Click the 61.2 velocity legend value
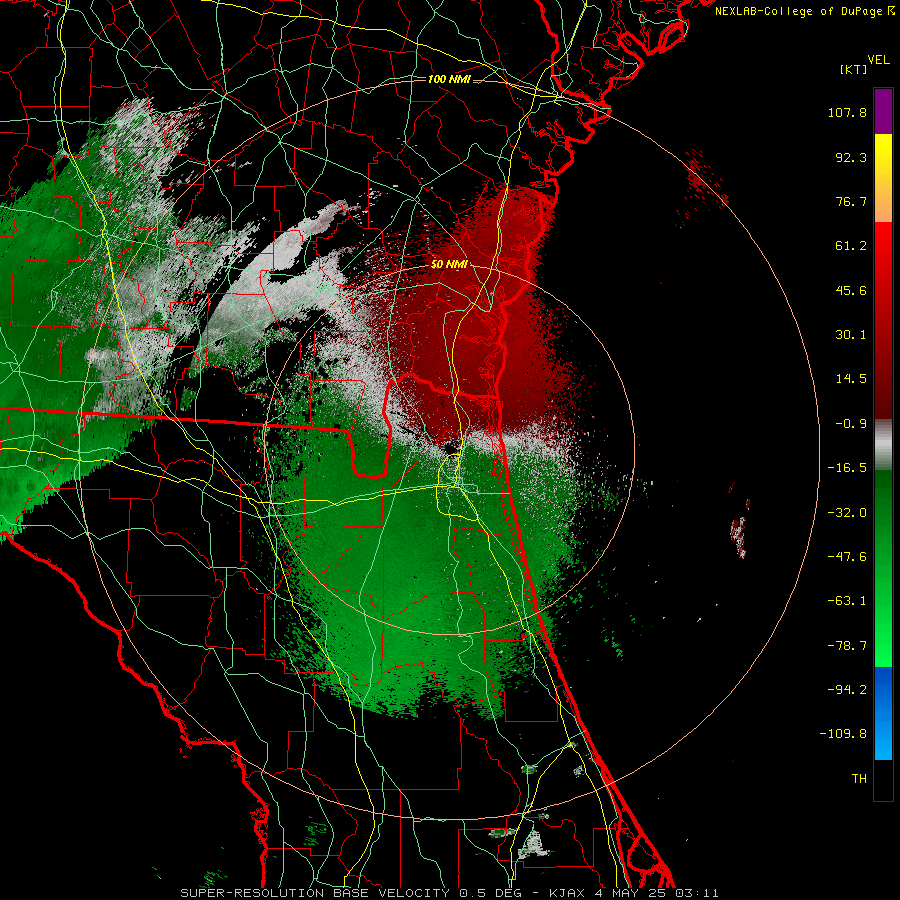 coord(851,246)
